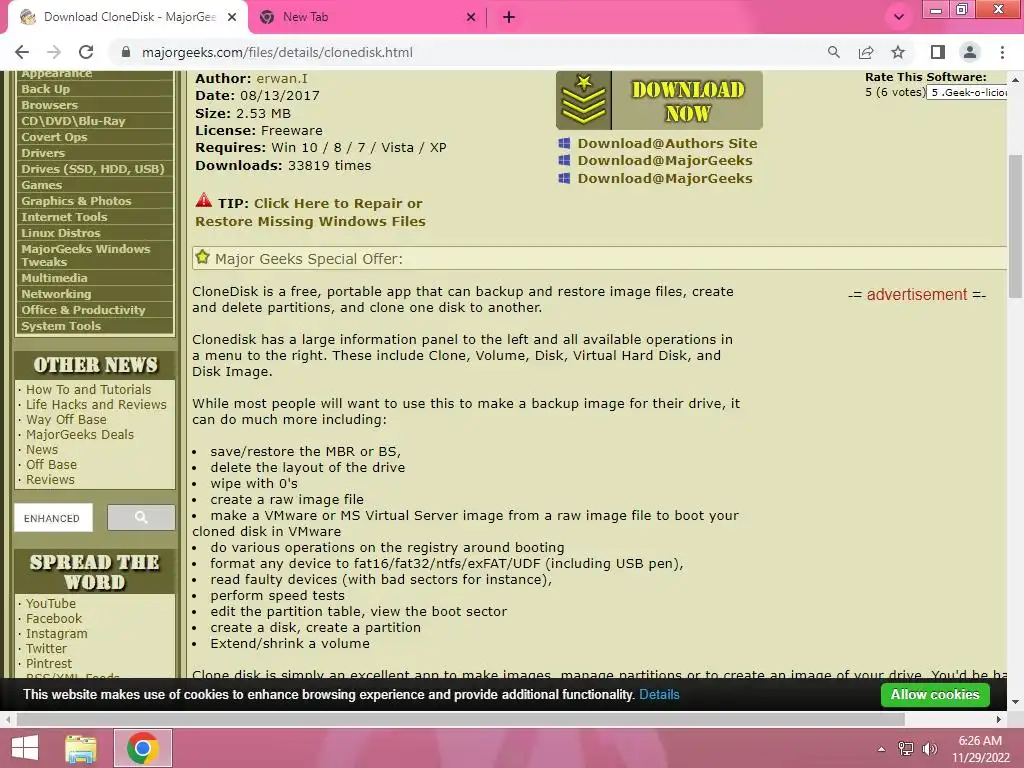Close the New Tab tab

(x=471, y=17)
